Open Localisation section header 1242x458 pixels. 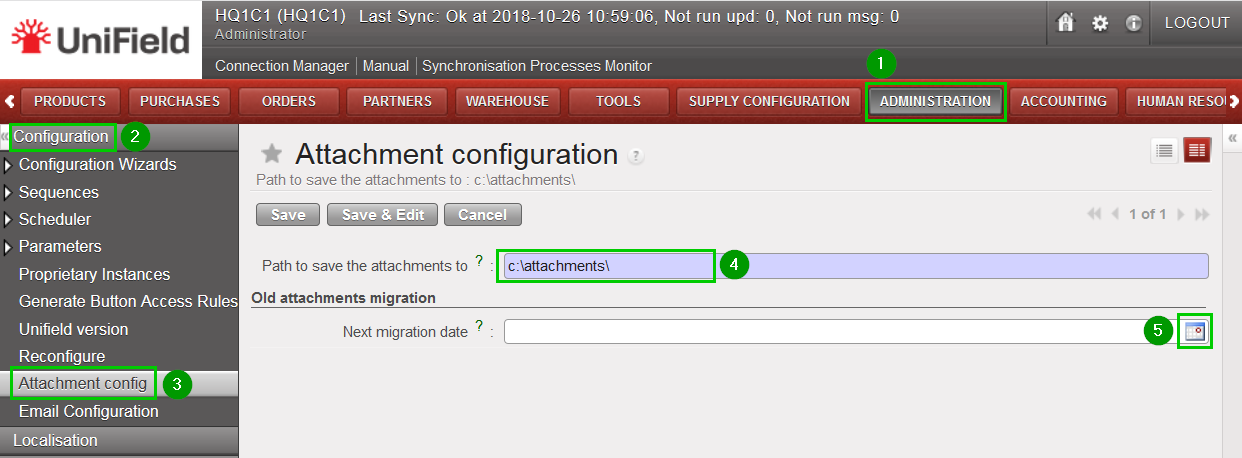pyautogui.click(x=119, y=440)
